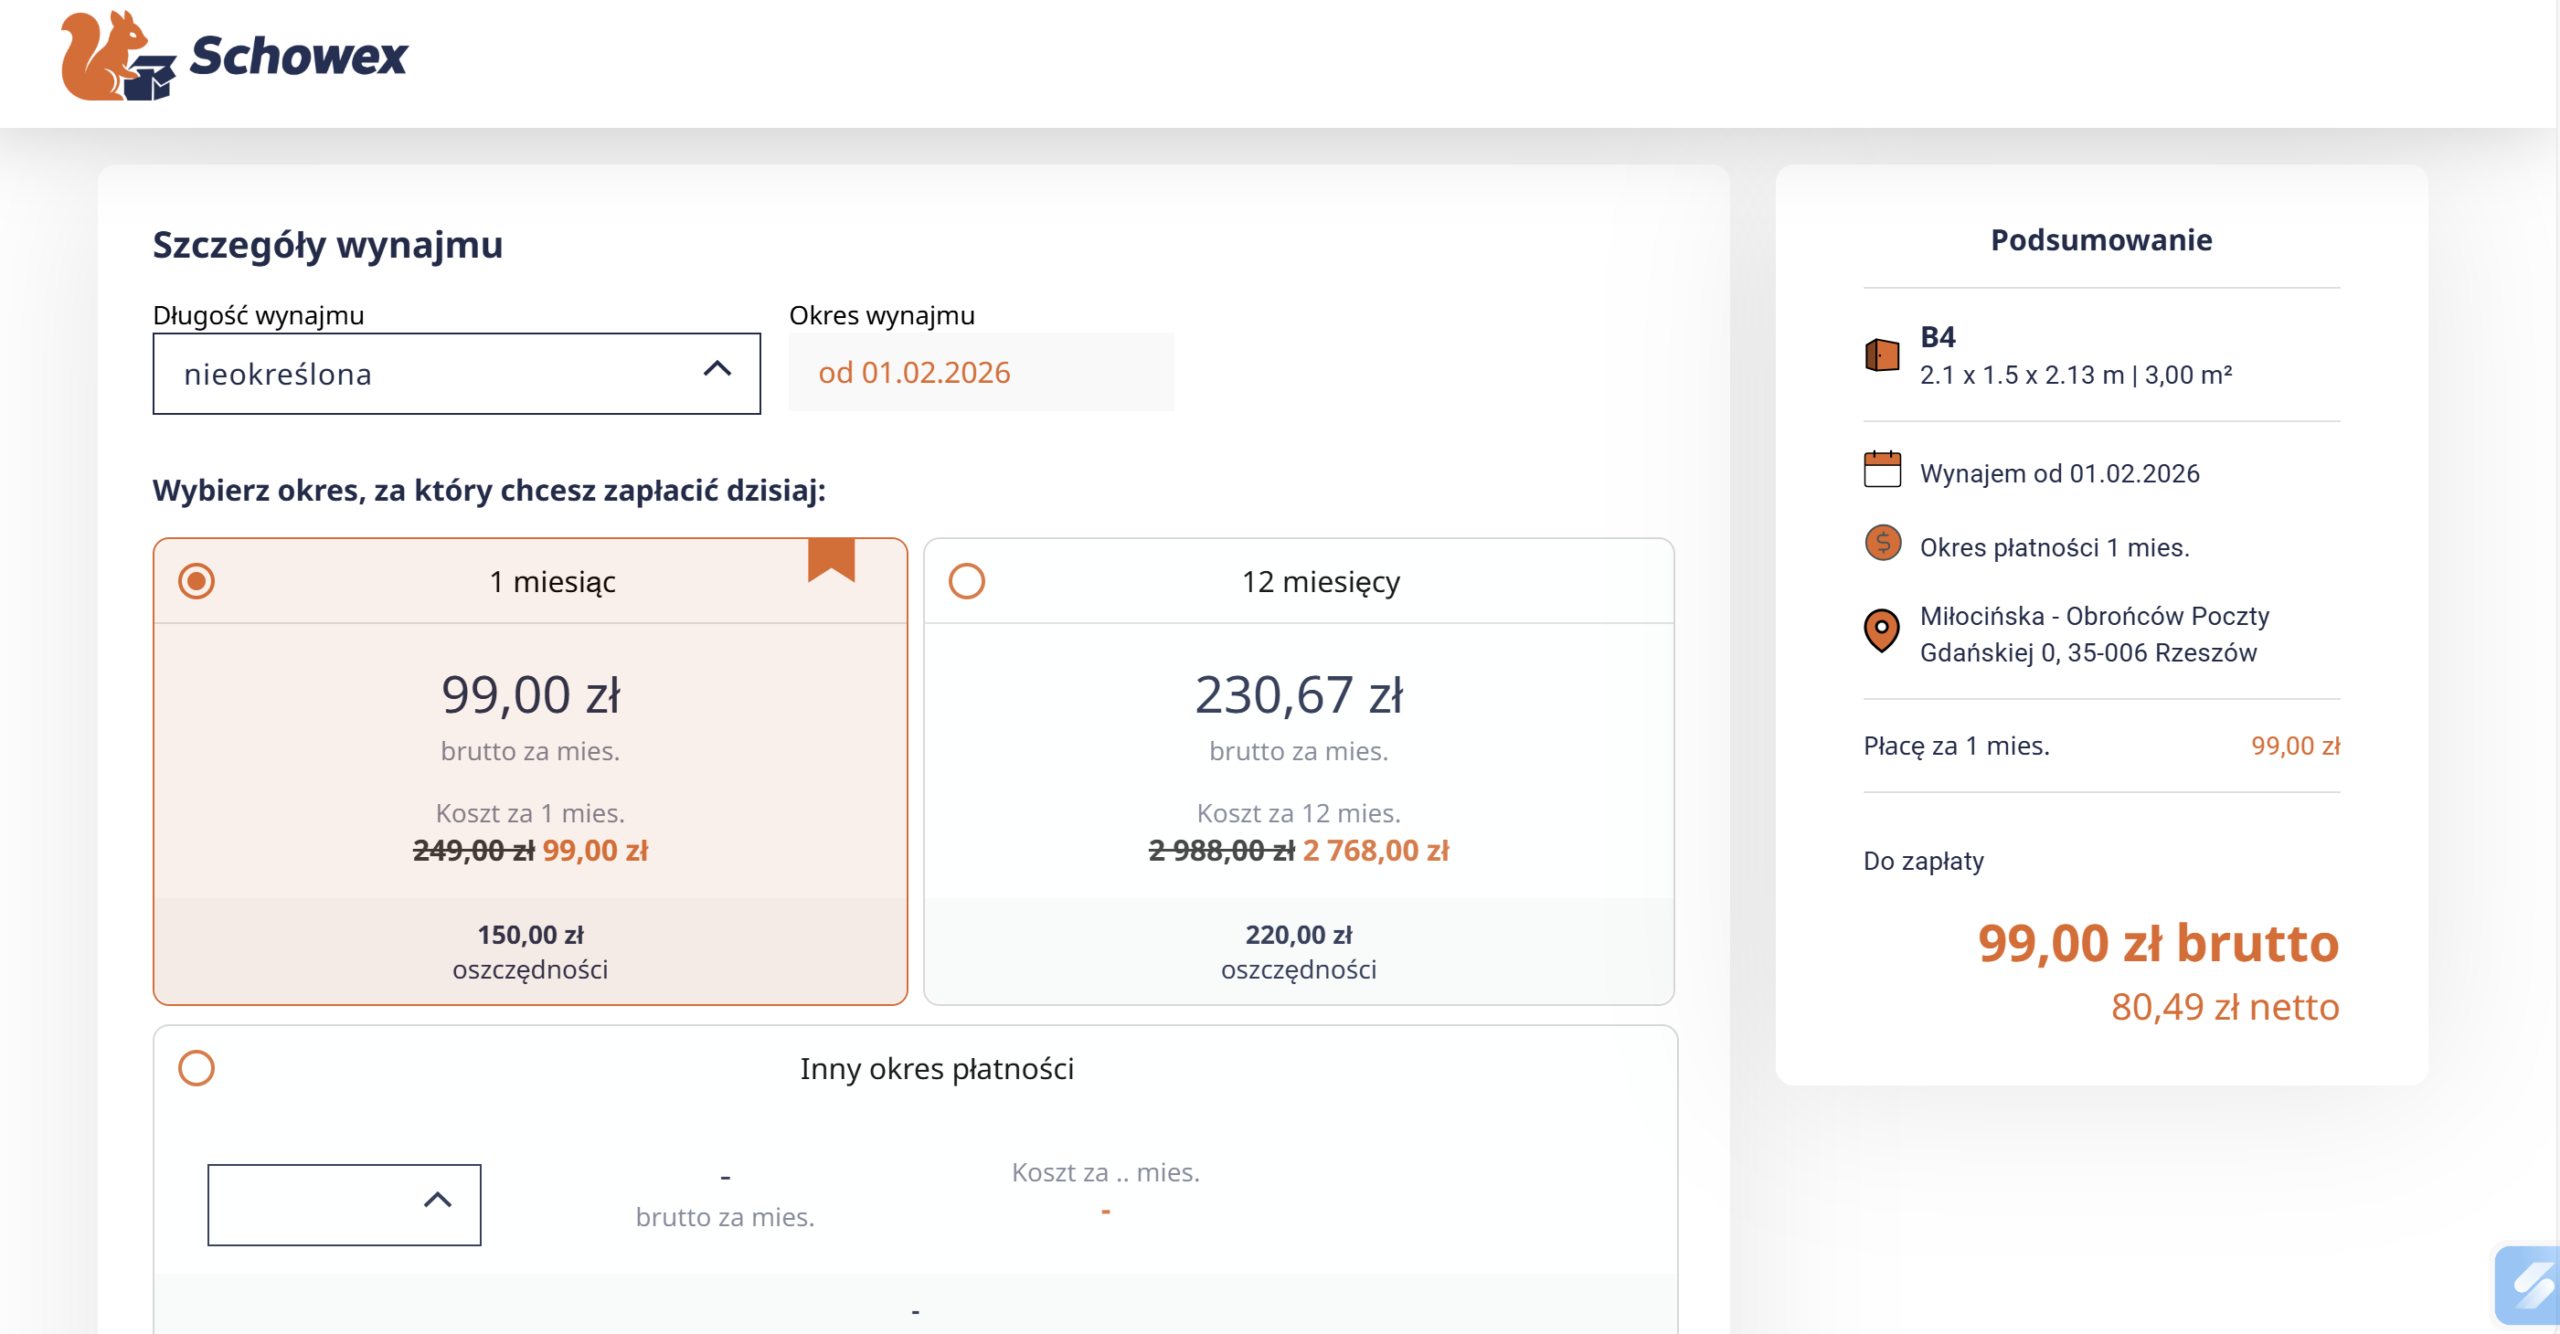
Task: Click the 99,00 zł brutto total
Action: (x=2157, y=943)
